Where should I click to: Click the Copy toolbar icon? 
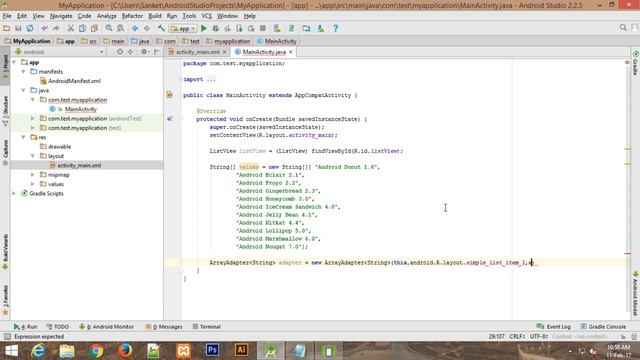click(x=82, y=28)
